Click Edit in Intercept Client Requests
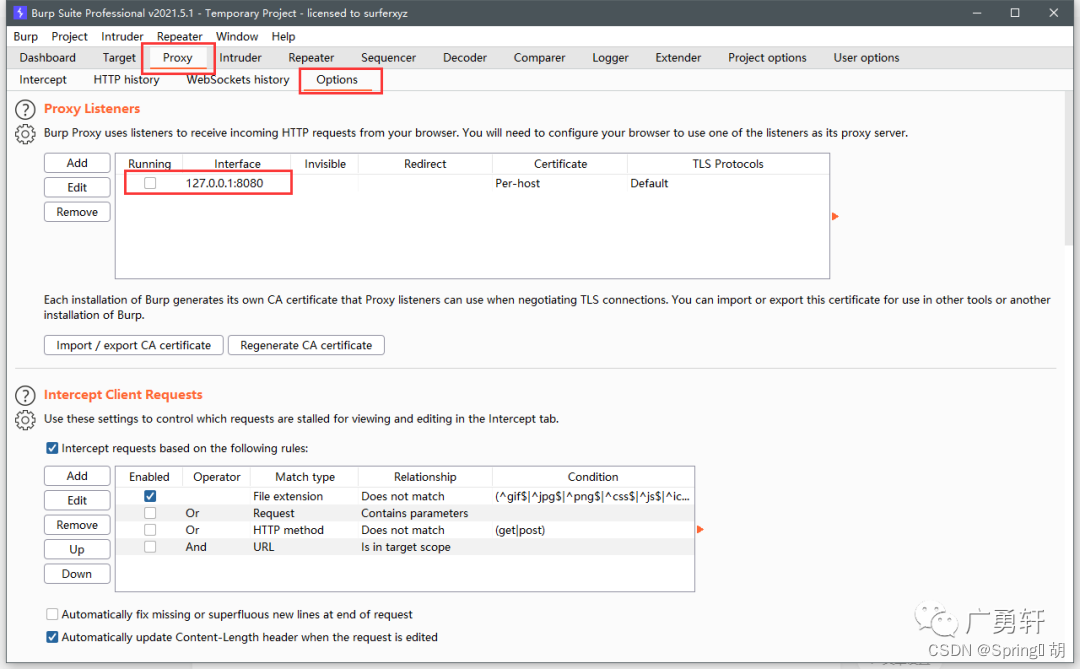Screen dimensions: 1080x669 (x=77, y=501)
